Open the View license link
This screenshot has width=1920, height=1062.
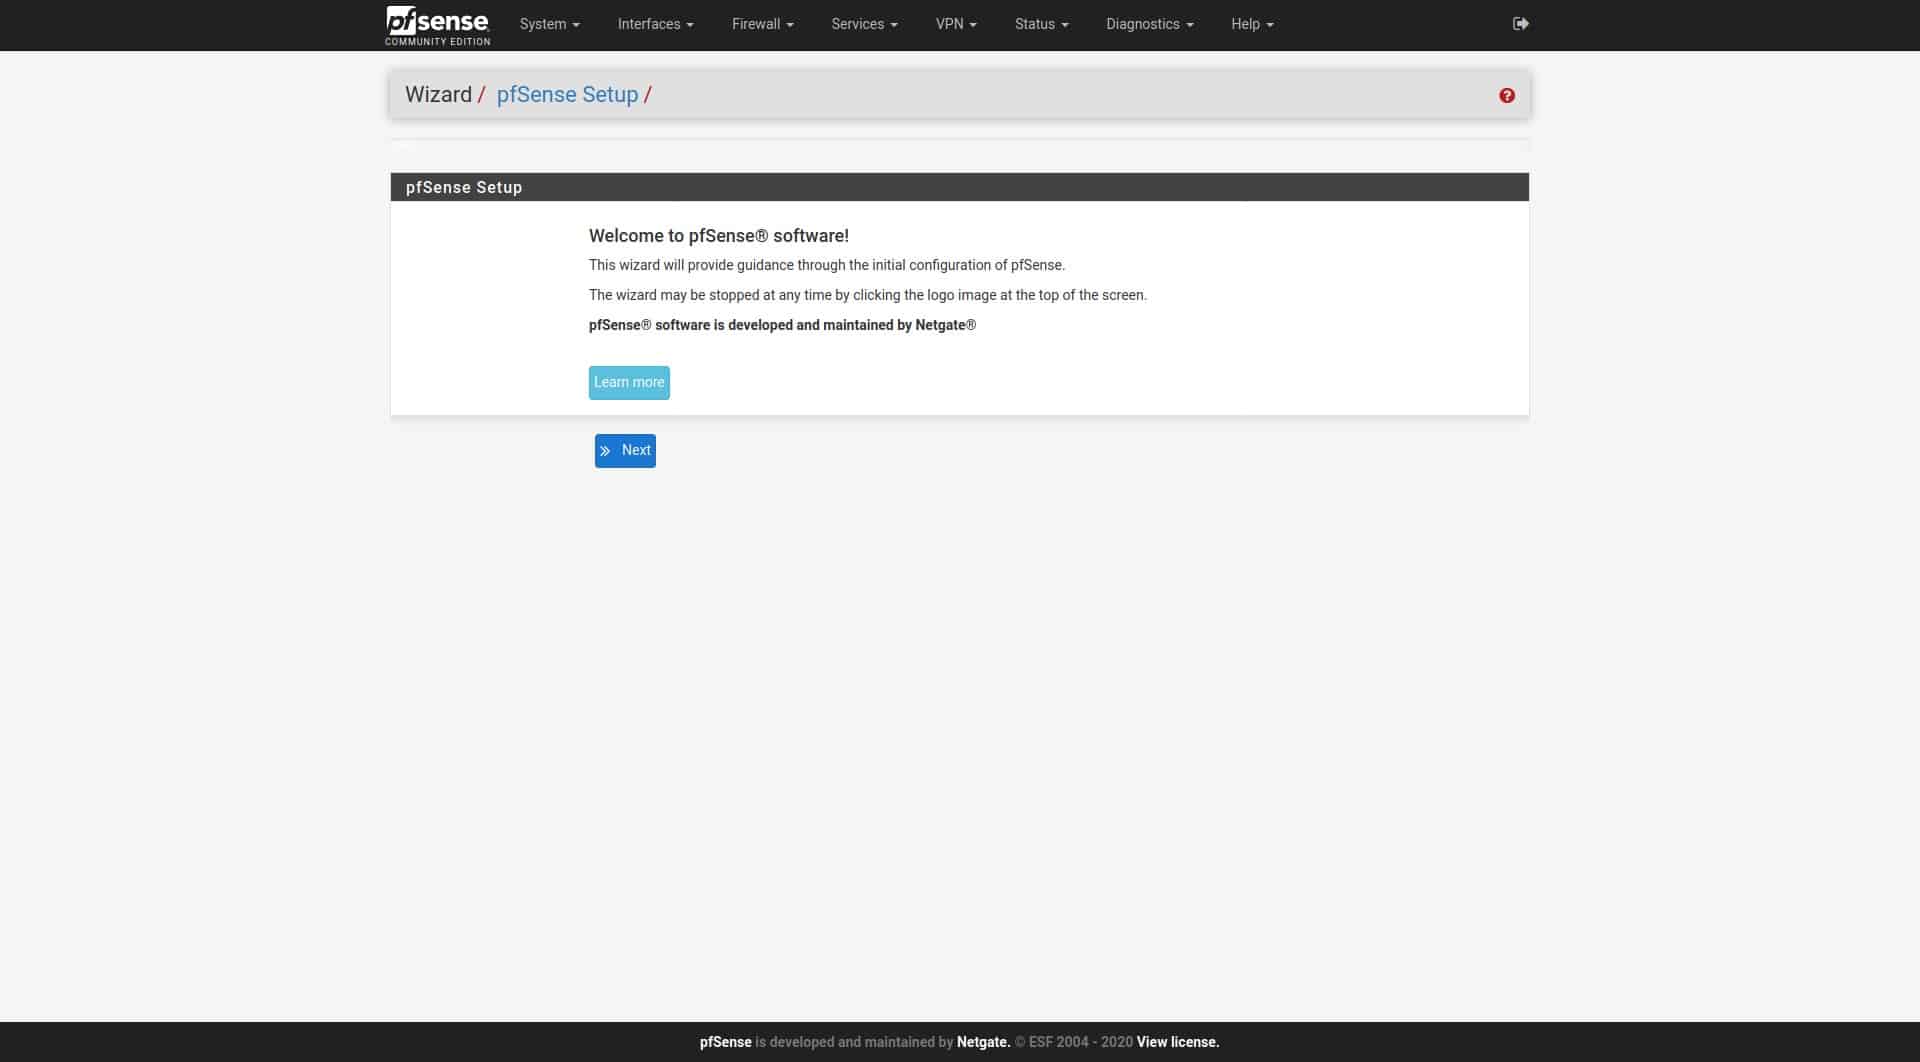pos(1178,1042)
